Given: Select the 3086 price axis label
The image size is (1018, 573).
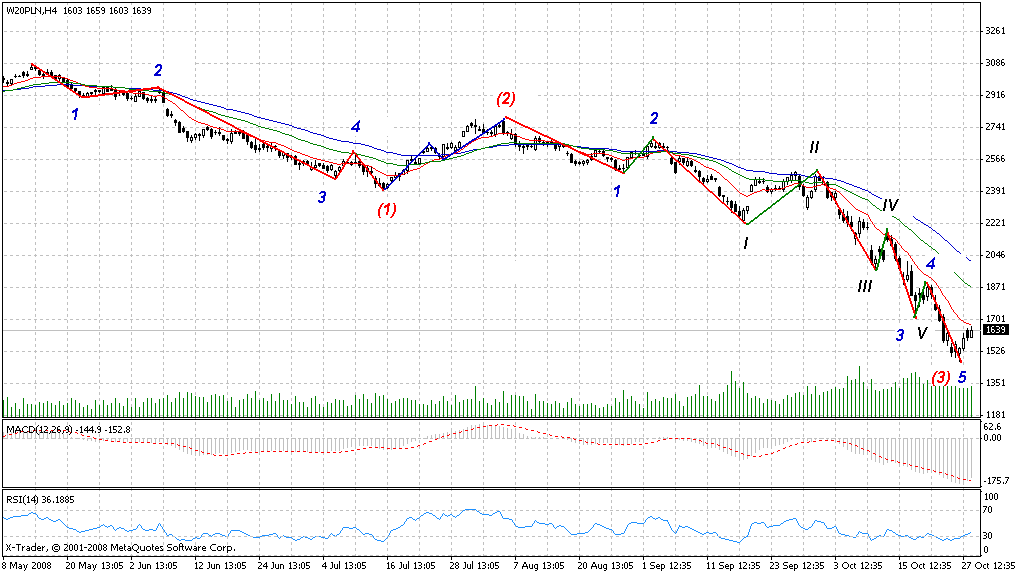Looking at the screenshot, I should coord(995,63).
